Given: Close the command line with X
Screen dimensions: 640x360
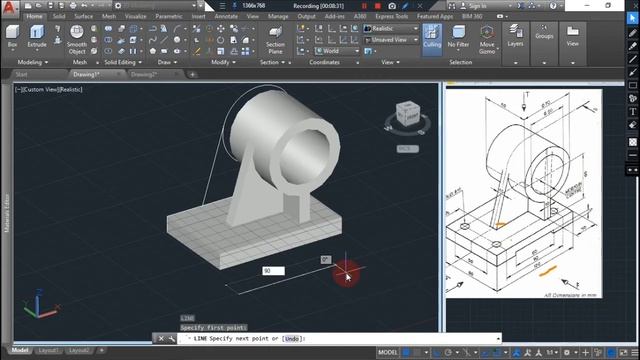Looking at the screenshot, I should (x=161, y=338).
